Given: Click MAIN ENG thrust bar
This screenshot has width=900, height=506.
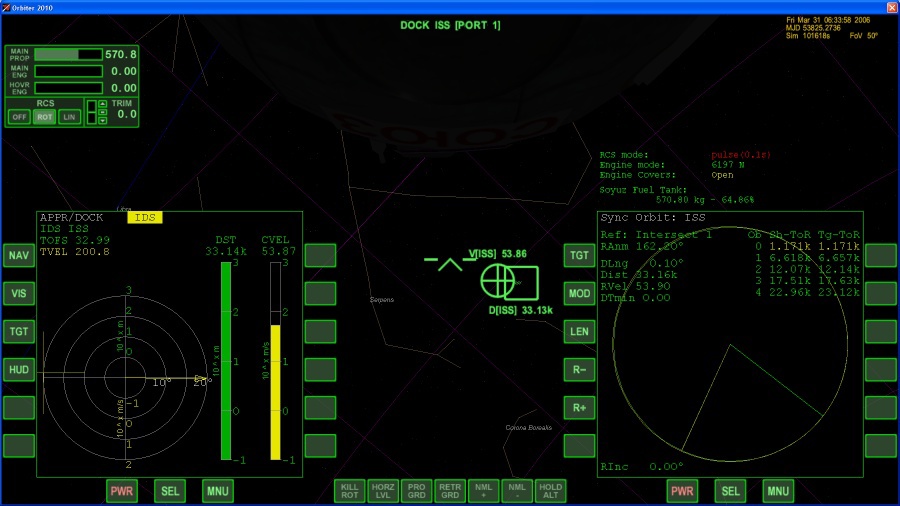Looking at the screenshot, I should (x=68, y=71).
